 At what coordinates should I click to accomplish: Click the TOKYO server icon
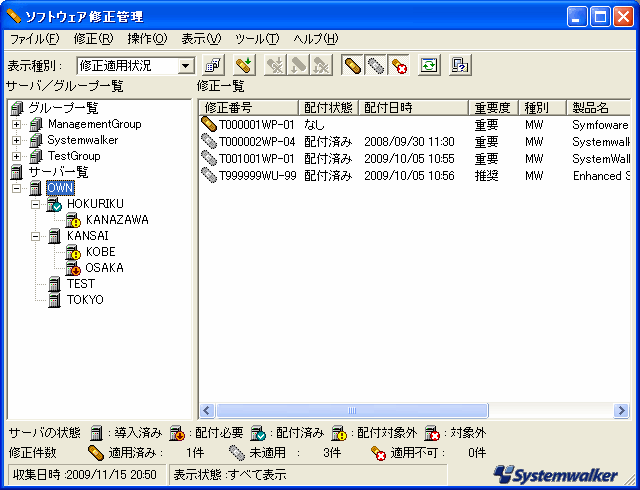click(x=55, y=300)
